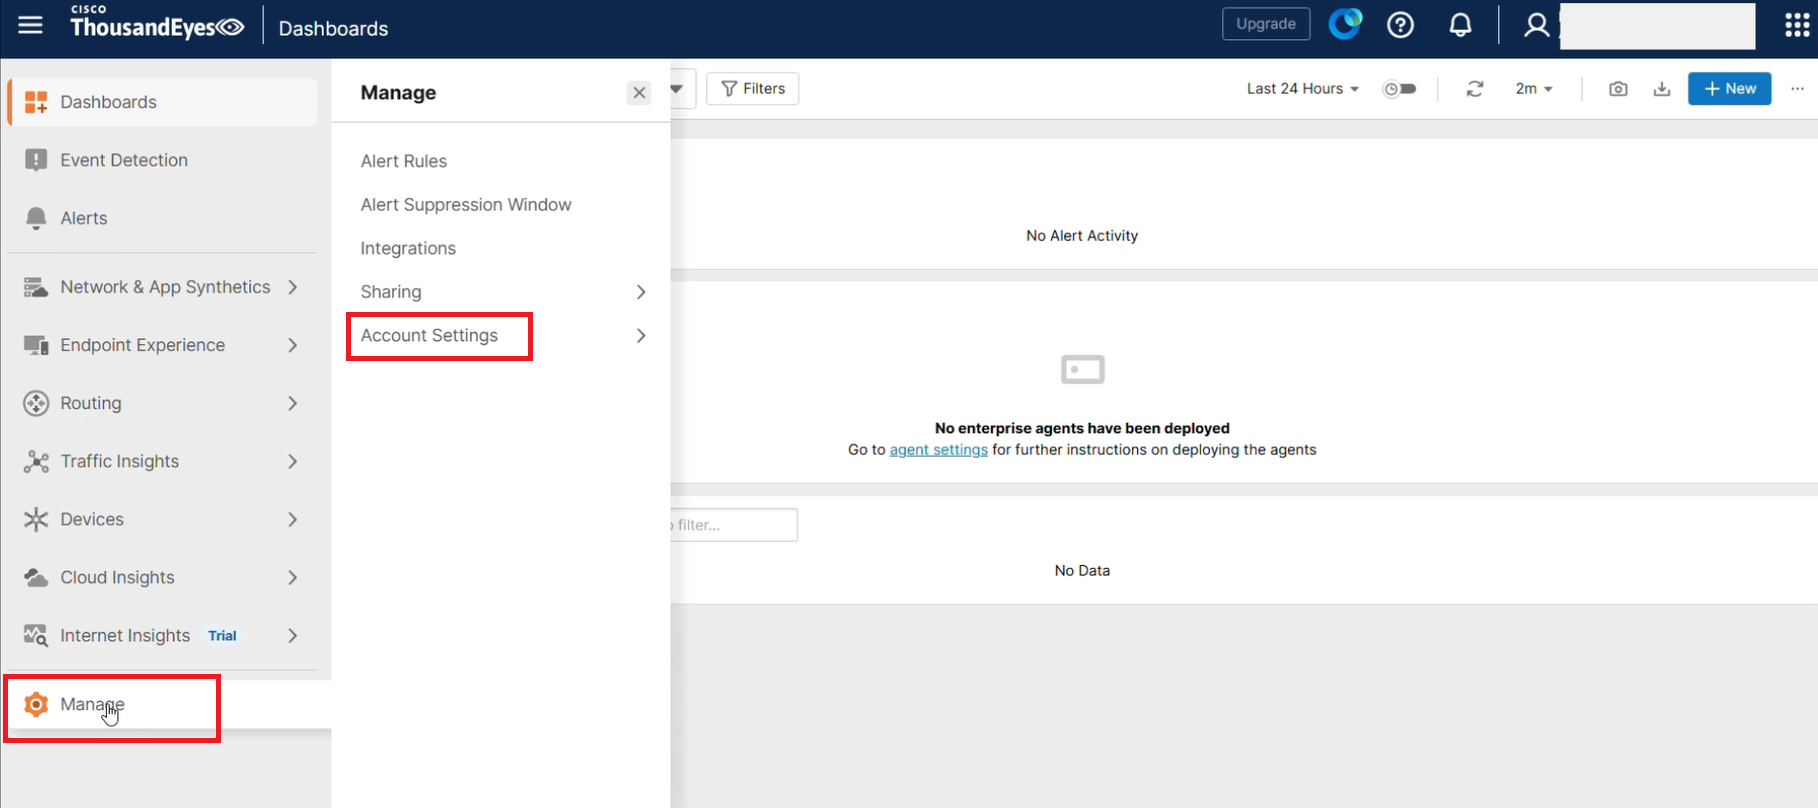Open the Cisco AI assistant icon

tap(1345, 24)
